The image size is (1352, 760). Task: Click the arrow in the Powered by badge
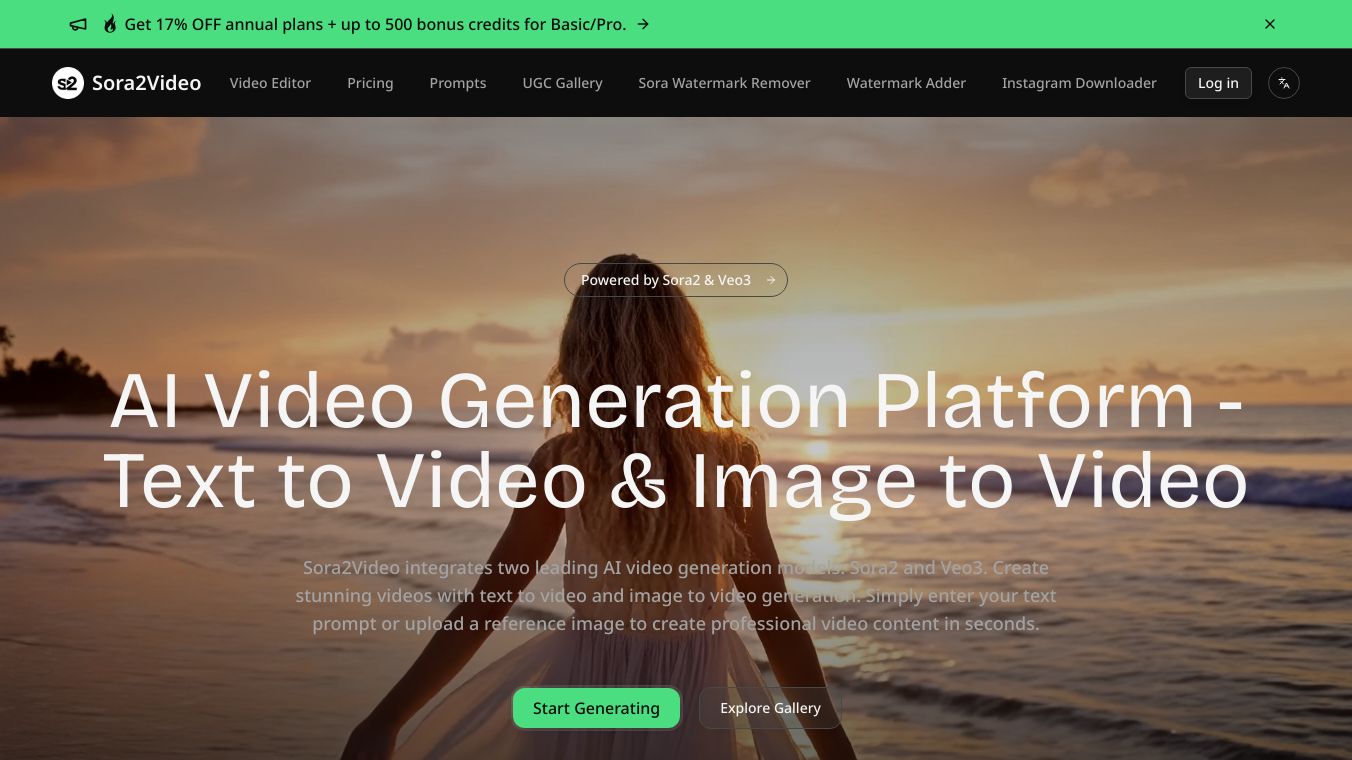click(770, 280)
